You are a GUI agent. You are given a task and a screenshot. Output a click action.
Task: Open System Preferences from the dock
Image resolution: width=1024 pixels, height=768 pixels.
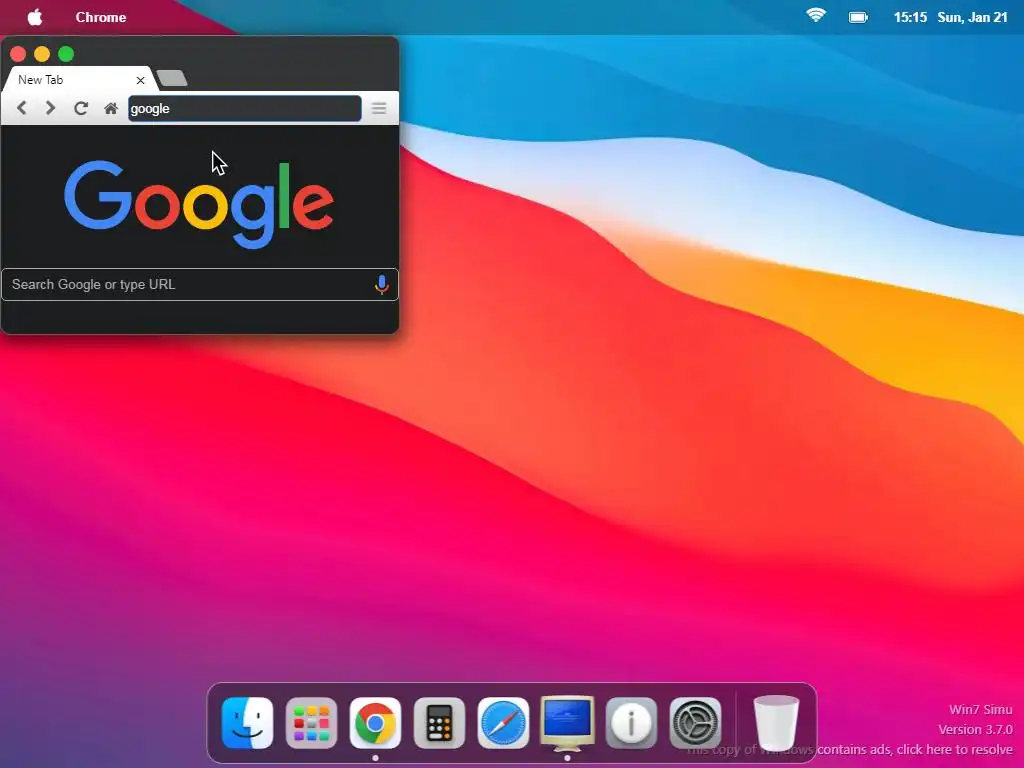pyautogui.click(x=696, y=723)
